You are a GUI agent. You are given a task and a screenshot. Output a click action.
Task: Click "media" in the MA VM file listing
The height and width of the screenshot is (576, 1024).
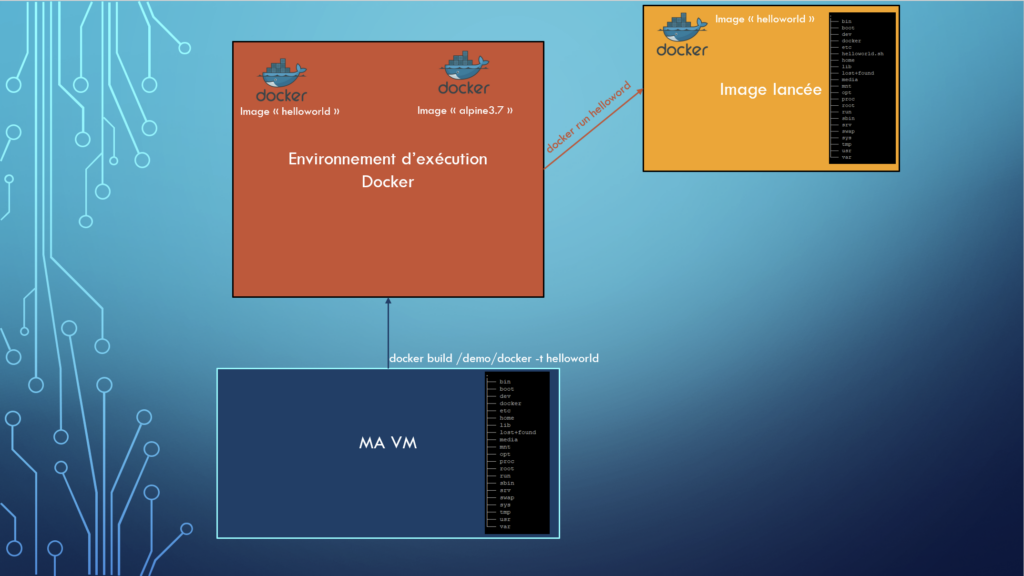[509, 440]
